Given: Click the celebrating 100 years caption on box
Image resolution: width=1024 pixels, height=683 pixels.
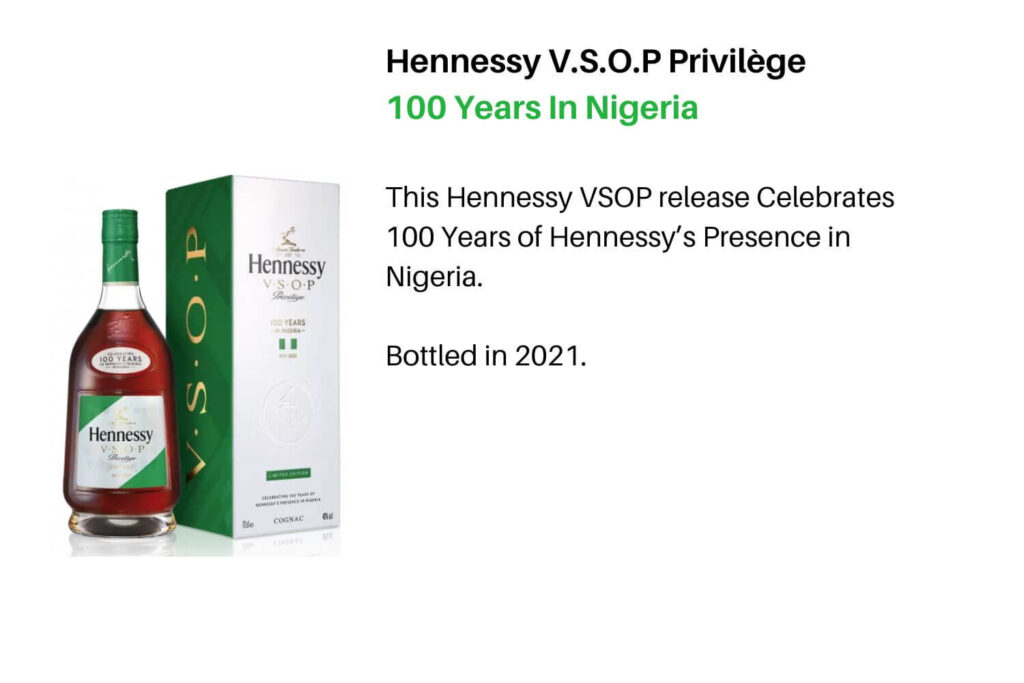Looking at the screenshot, I should tap(287, 498).
